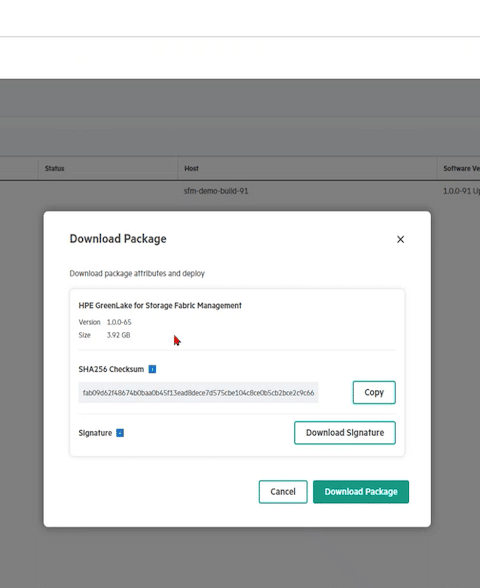Close the Download Package dialog with X
Screen dimensions: 480x588
tap(400, 239)
